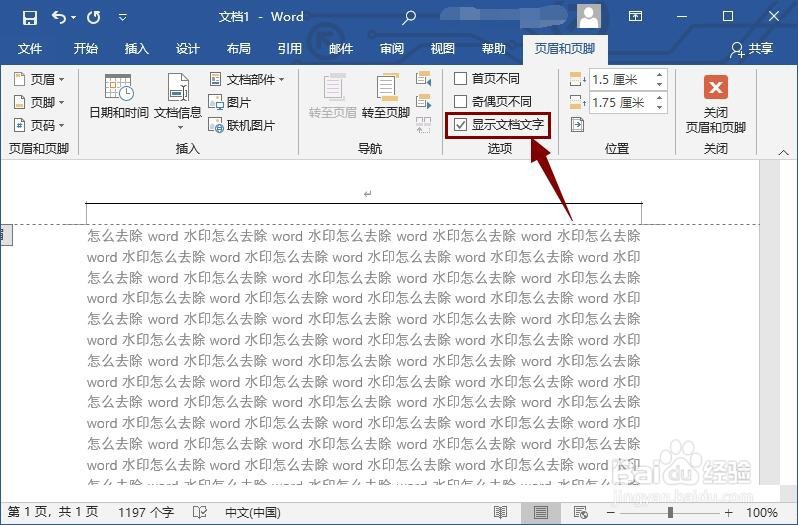Collapse the ribbon with the chevron
This screenshot has height=525, width=798.
click(783, 152)
